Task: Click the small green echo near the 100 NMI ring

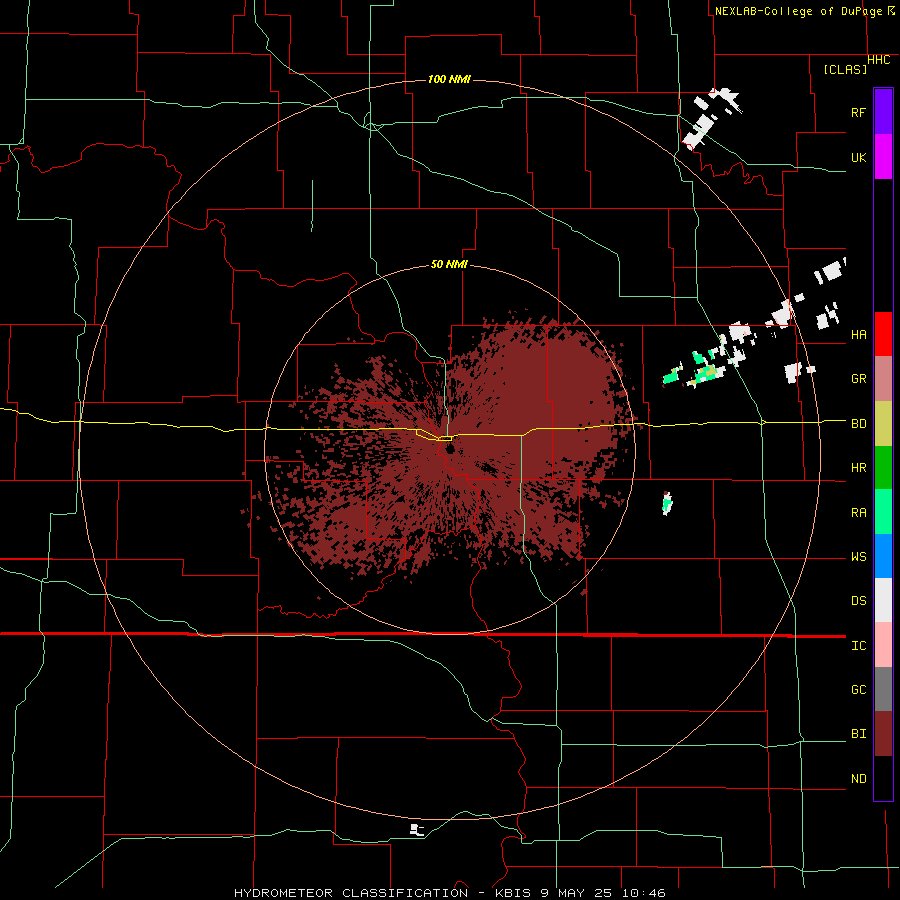Action: click(667, 503)
